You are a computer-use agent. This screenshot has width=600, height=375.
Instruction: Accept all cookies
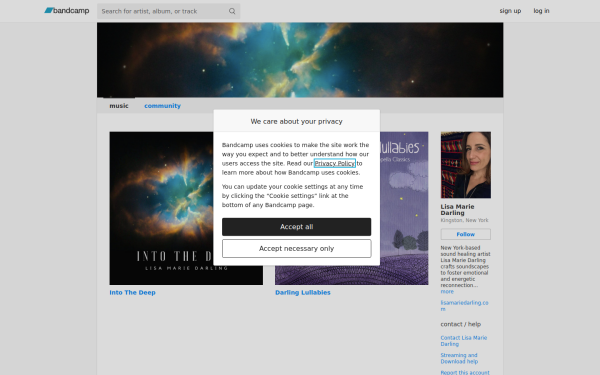tap(297, 227)
